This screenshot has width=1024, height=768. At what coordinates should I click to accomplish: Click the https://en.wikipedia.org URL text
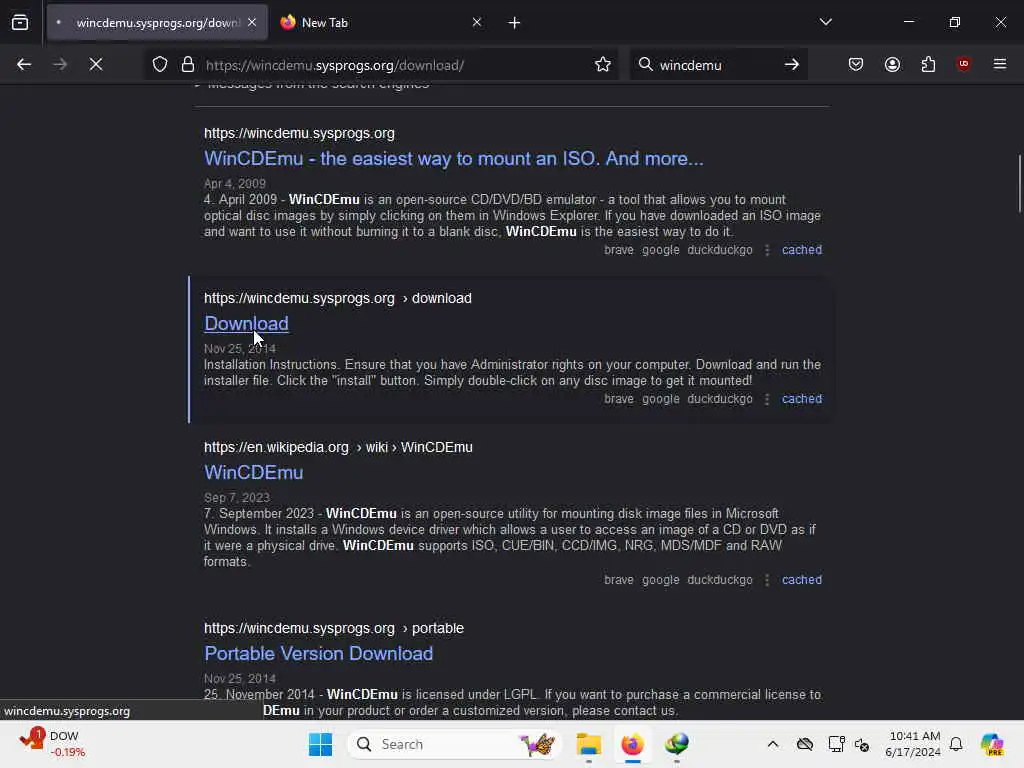click(x=276, y=447)
